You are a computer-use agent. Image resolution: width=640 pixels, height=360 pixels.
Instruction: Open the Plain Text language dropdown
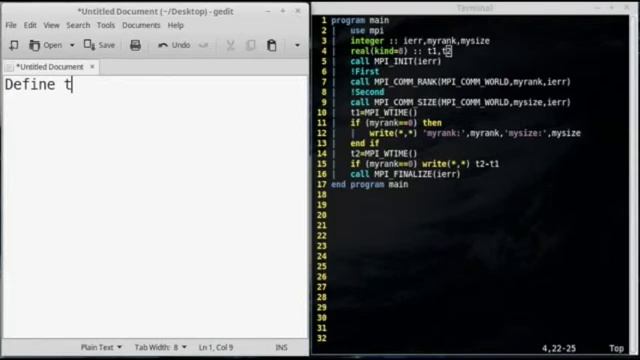101,347
